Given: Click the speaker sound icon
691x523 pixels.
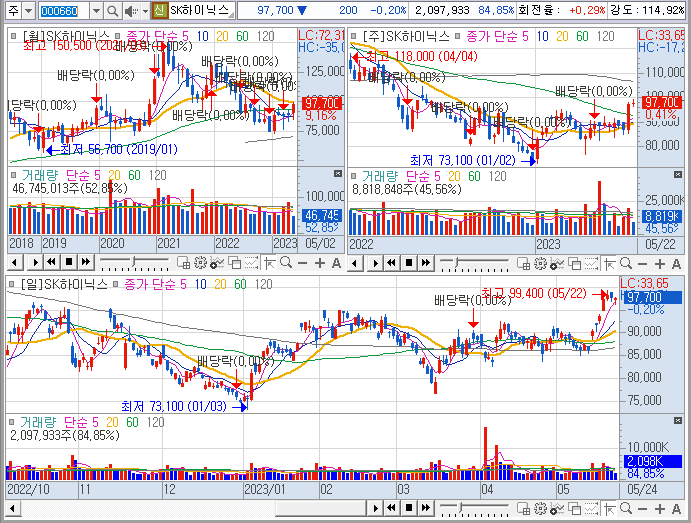Looking at the screenshot, I should [x=131, y=11].
